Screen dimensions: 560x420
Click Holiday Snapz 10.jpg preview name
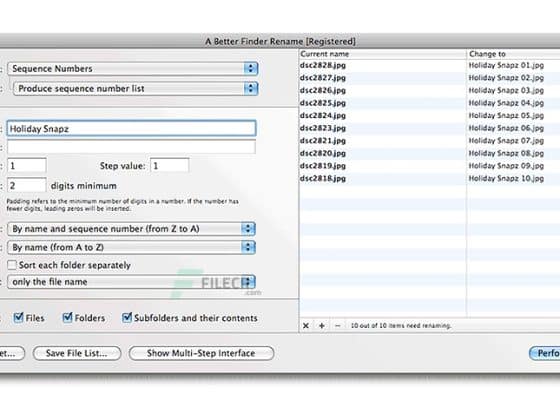point(506,178)
